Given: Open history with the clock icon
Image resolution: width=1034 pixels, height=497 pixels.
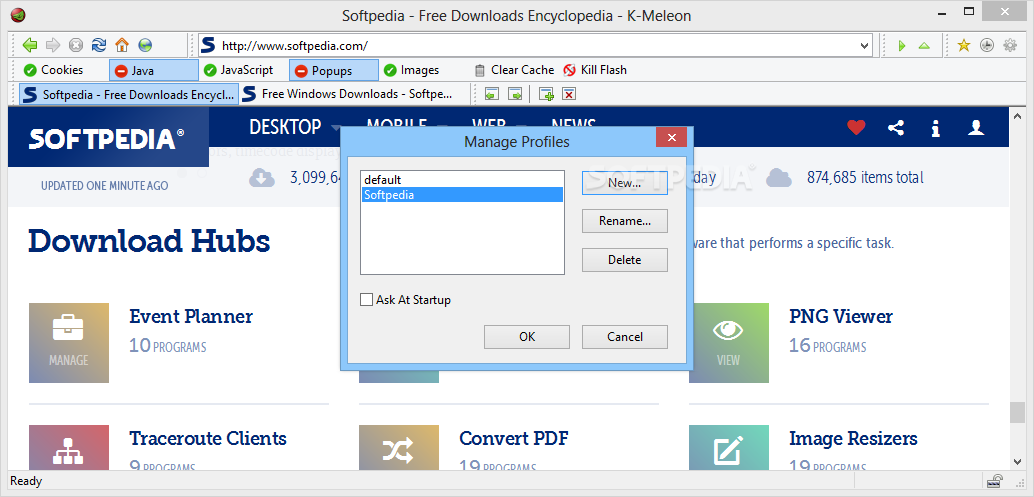Looking at the screenshot, I should pos(987,45).
